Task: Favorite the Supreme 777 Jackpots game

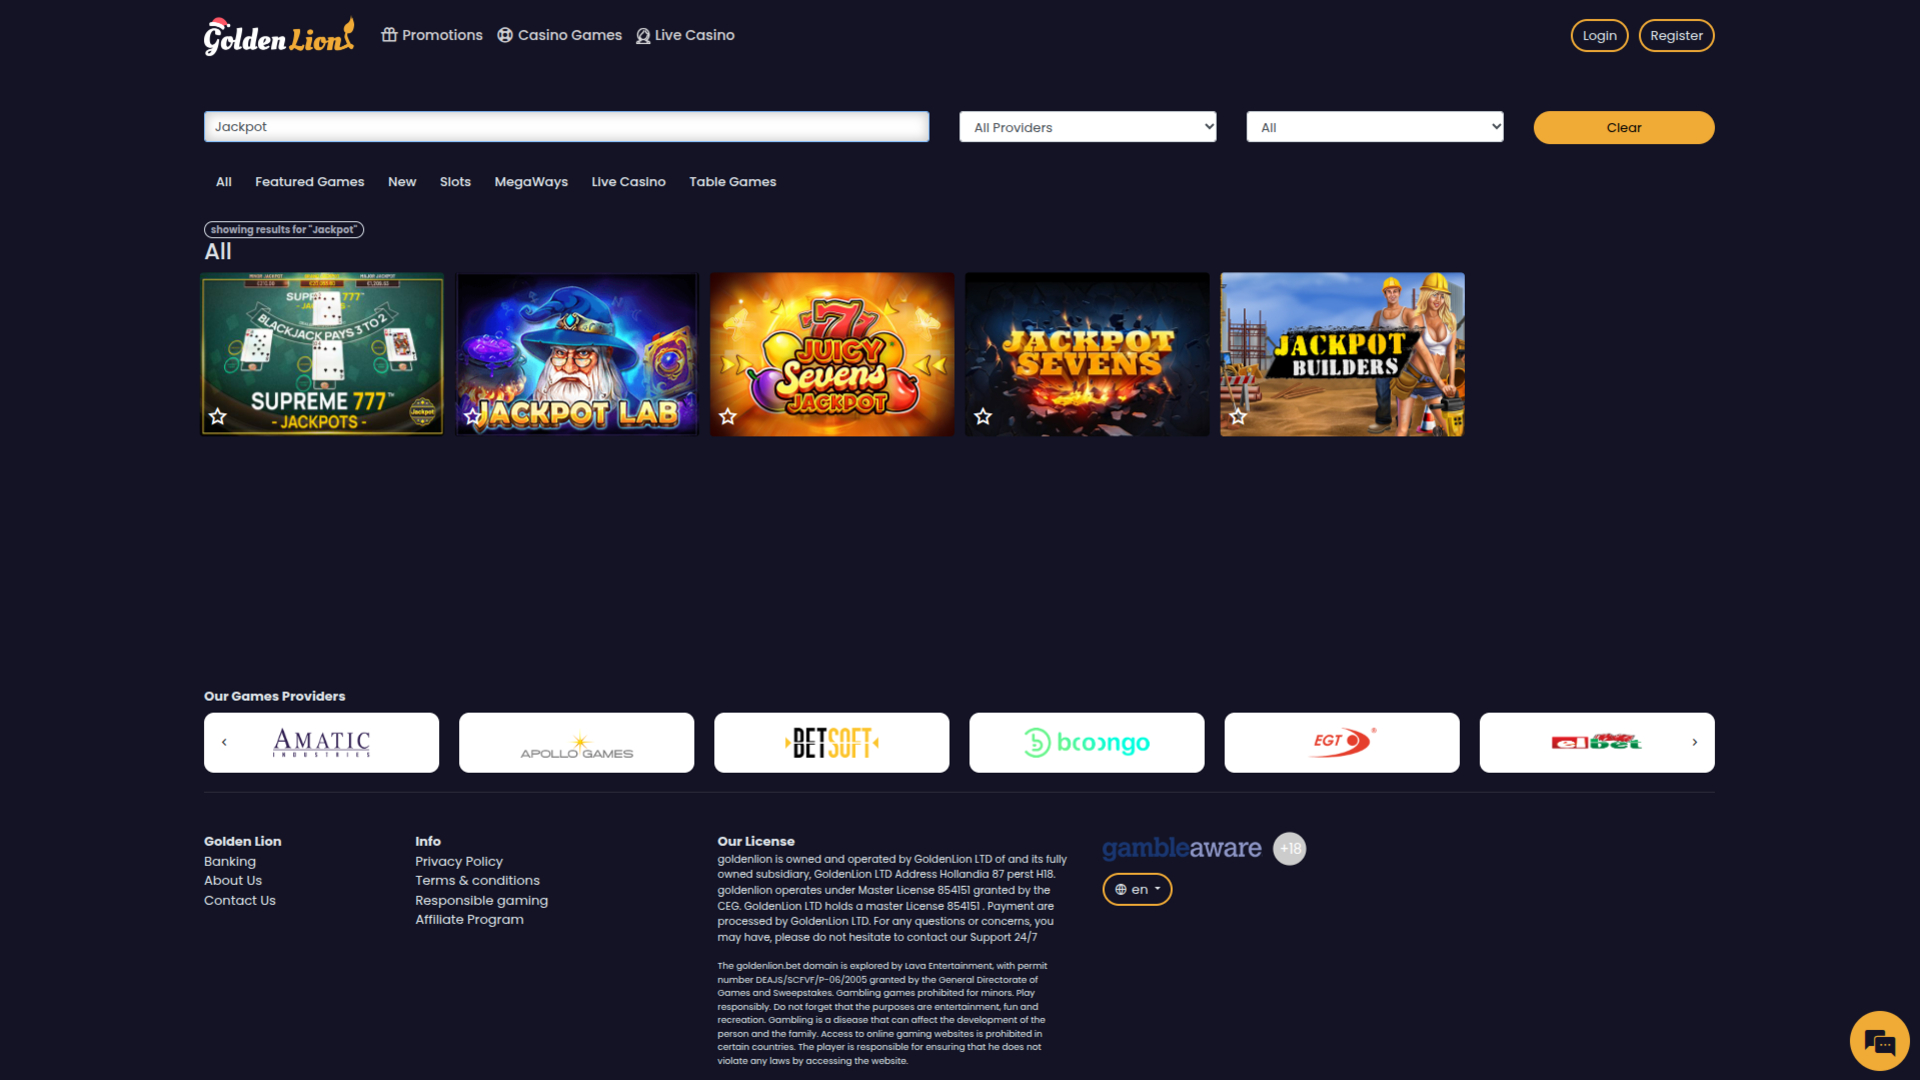Action: [x=218, y=417]
